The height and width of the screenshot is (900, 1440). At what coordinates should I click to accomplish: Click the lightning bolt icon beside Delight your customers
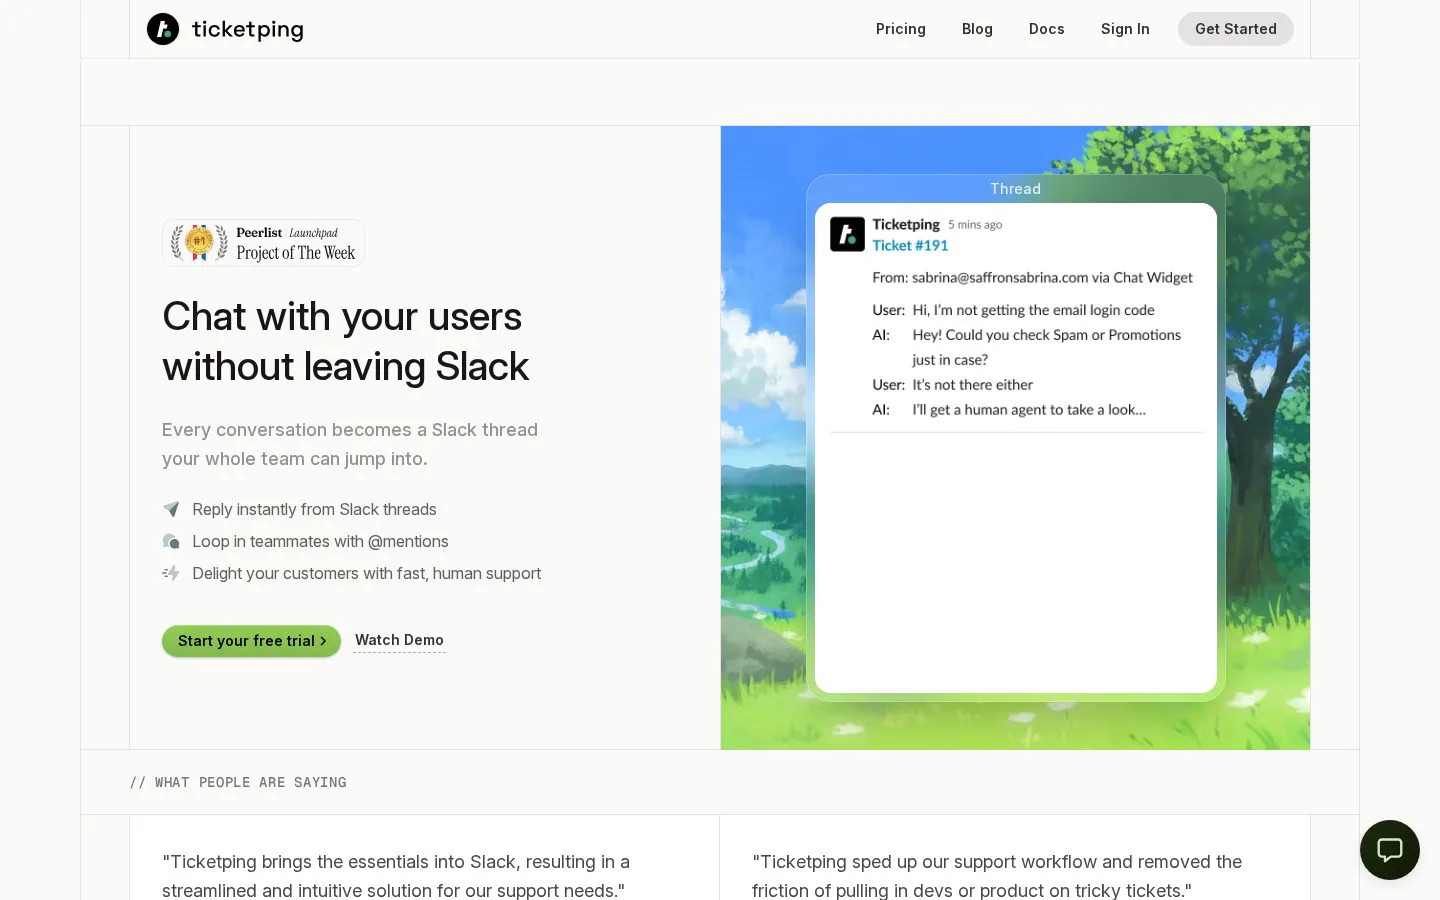pos(171,573)
